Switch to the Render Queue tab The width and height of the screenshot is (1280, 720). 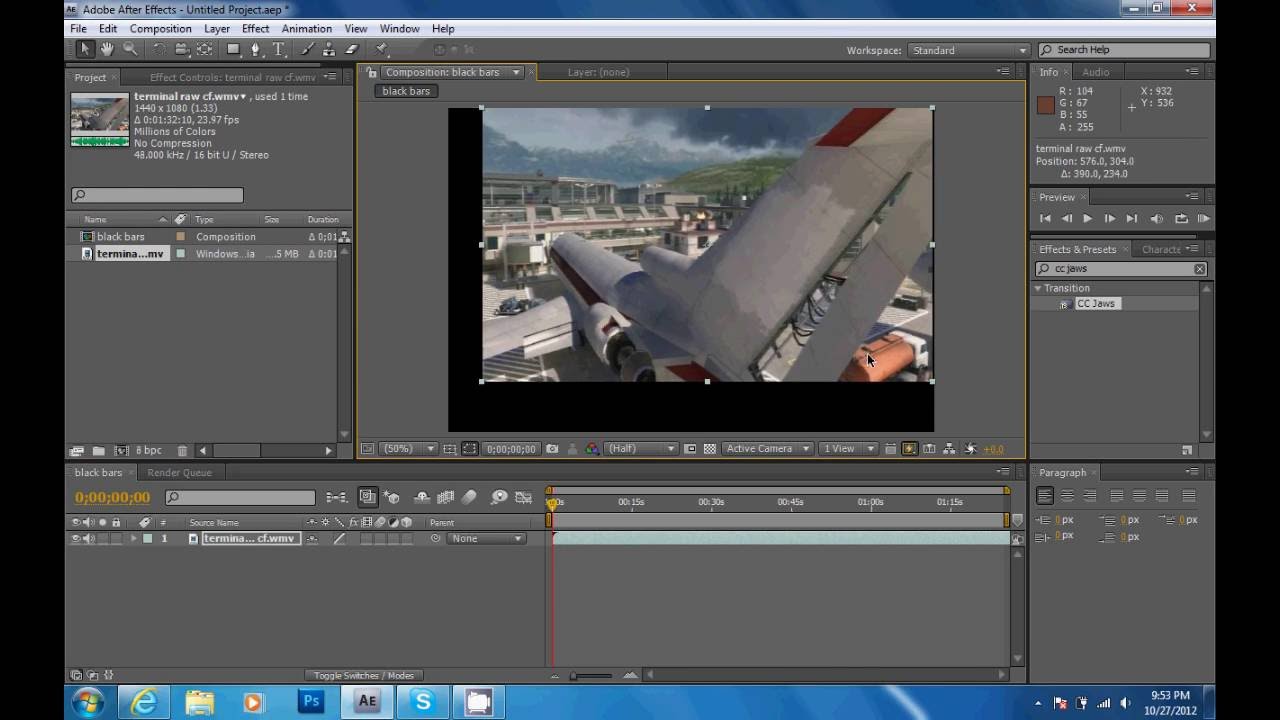click(179, 473)
